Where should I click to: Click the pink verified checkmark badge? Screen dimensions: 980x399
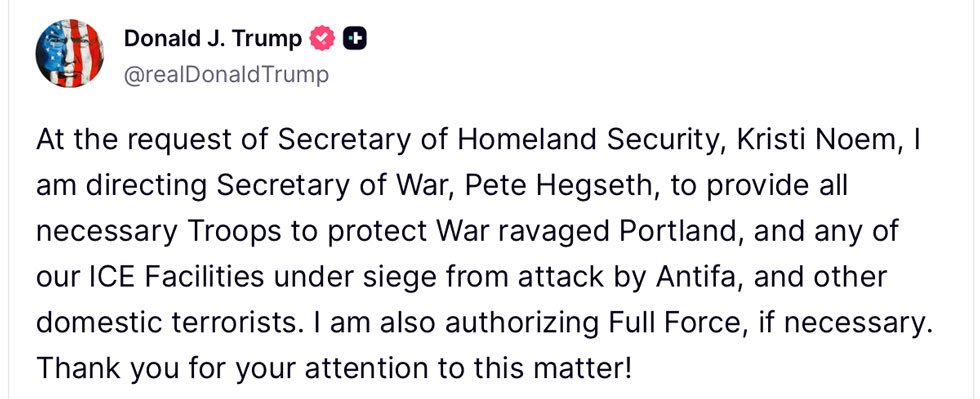point(322,39)
